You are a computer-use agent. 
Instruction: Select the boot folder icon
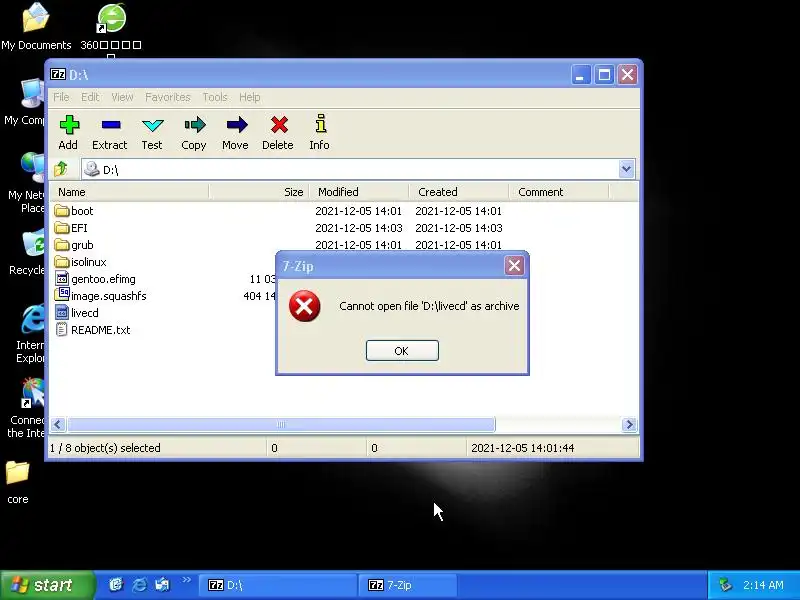point(62,211)
